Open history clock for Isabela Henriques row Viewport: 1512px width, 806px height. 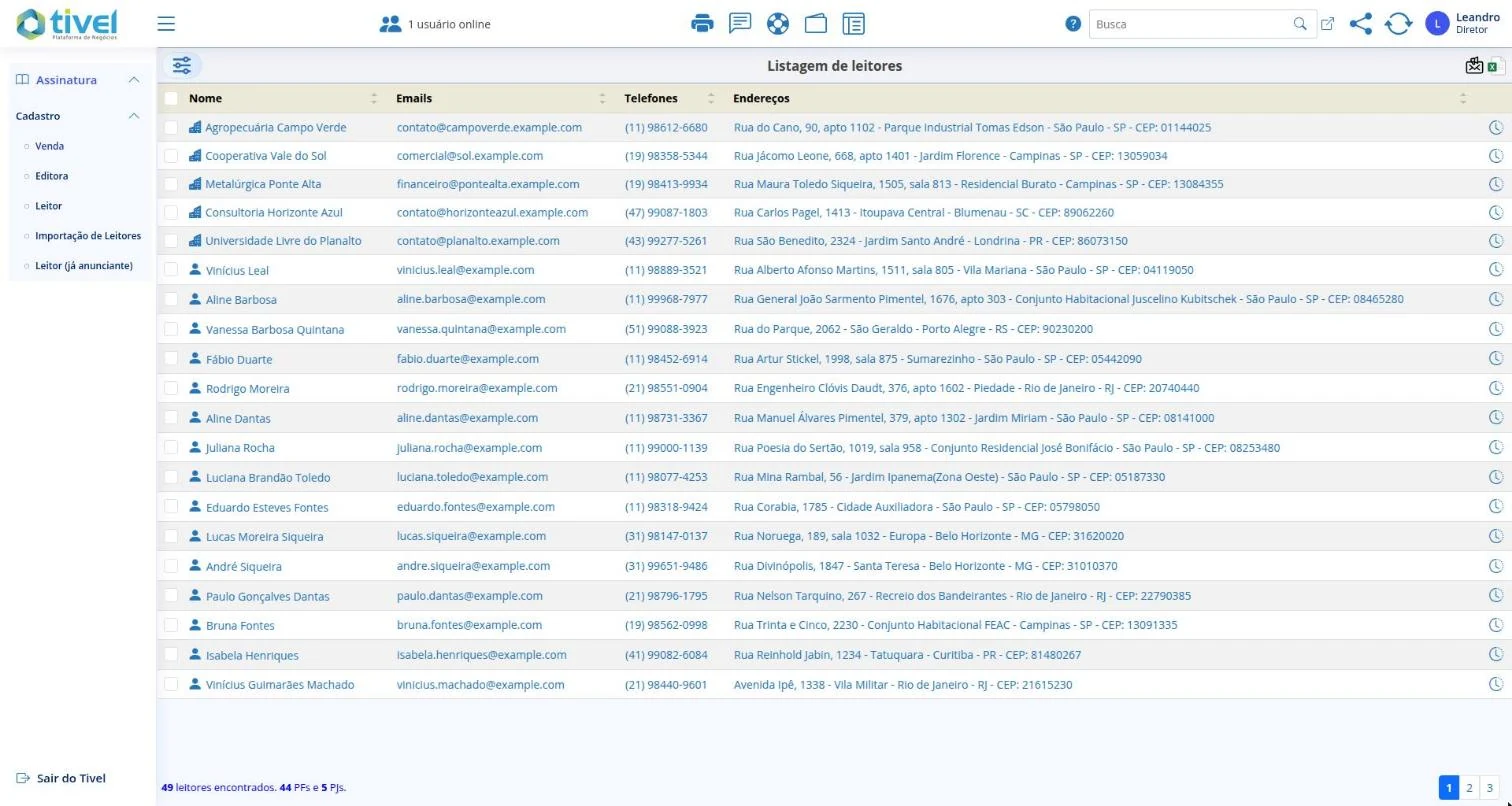point(1496,655)
